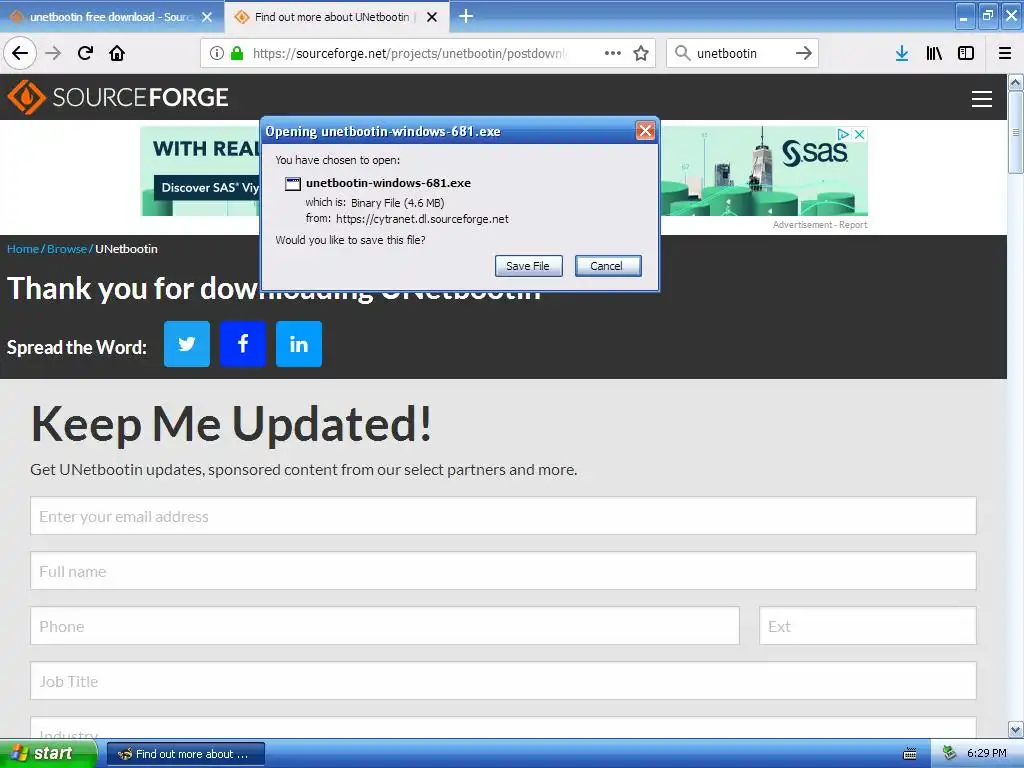
Task: Click the SourceForge logo
Action: coord(118,97)
